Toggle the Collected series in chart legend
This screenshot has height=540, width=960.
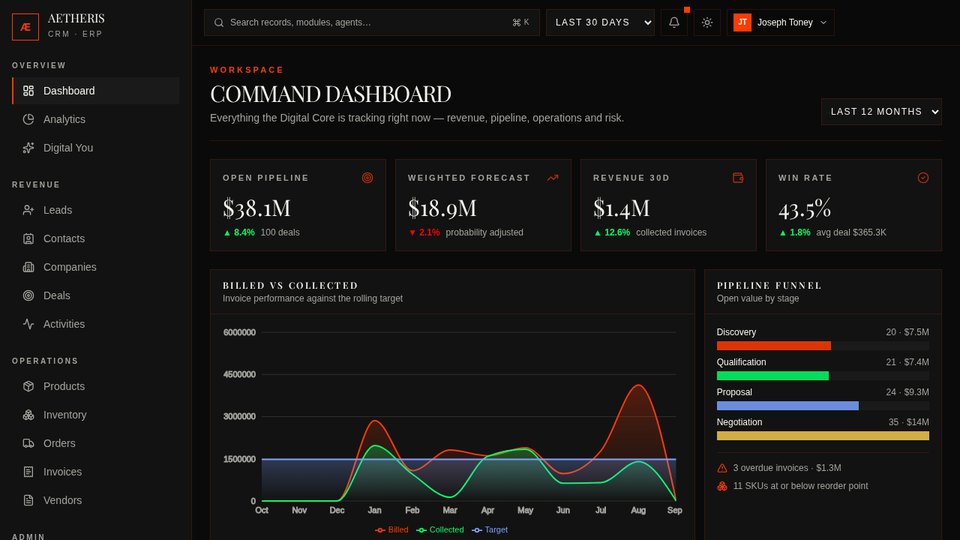tap(440, 530)
